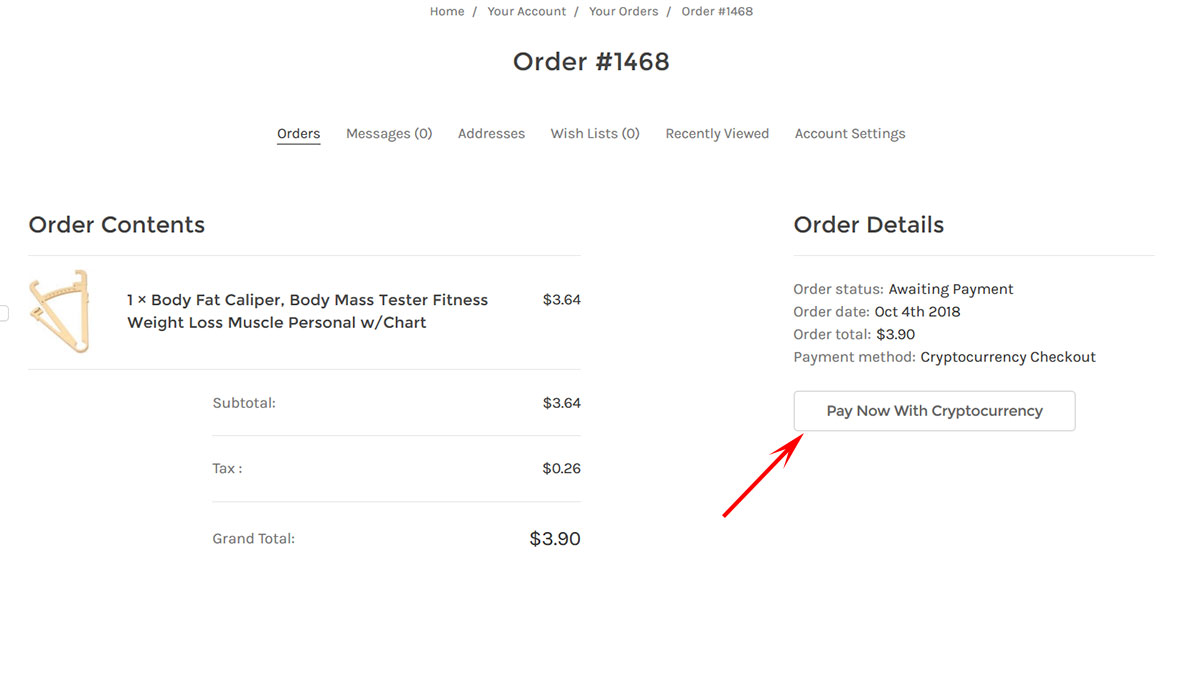Tick the checkbox beside the caliper item
This screenshot has height=675, width=1200.
pyautogui.click(x=3, y=313)
